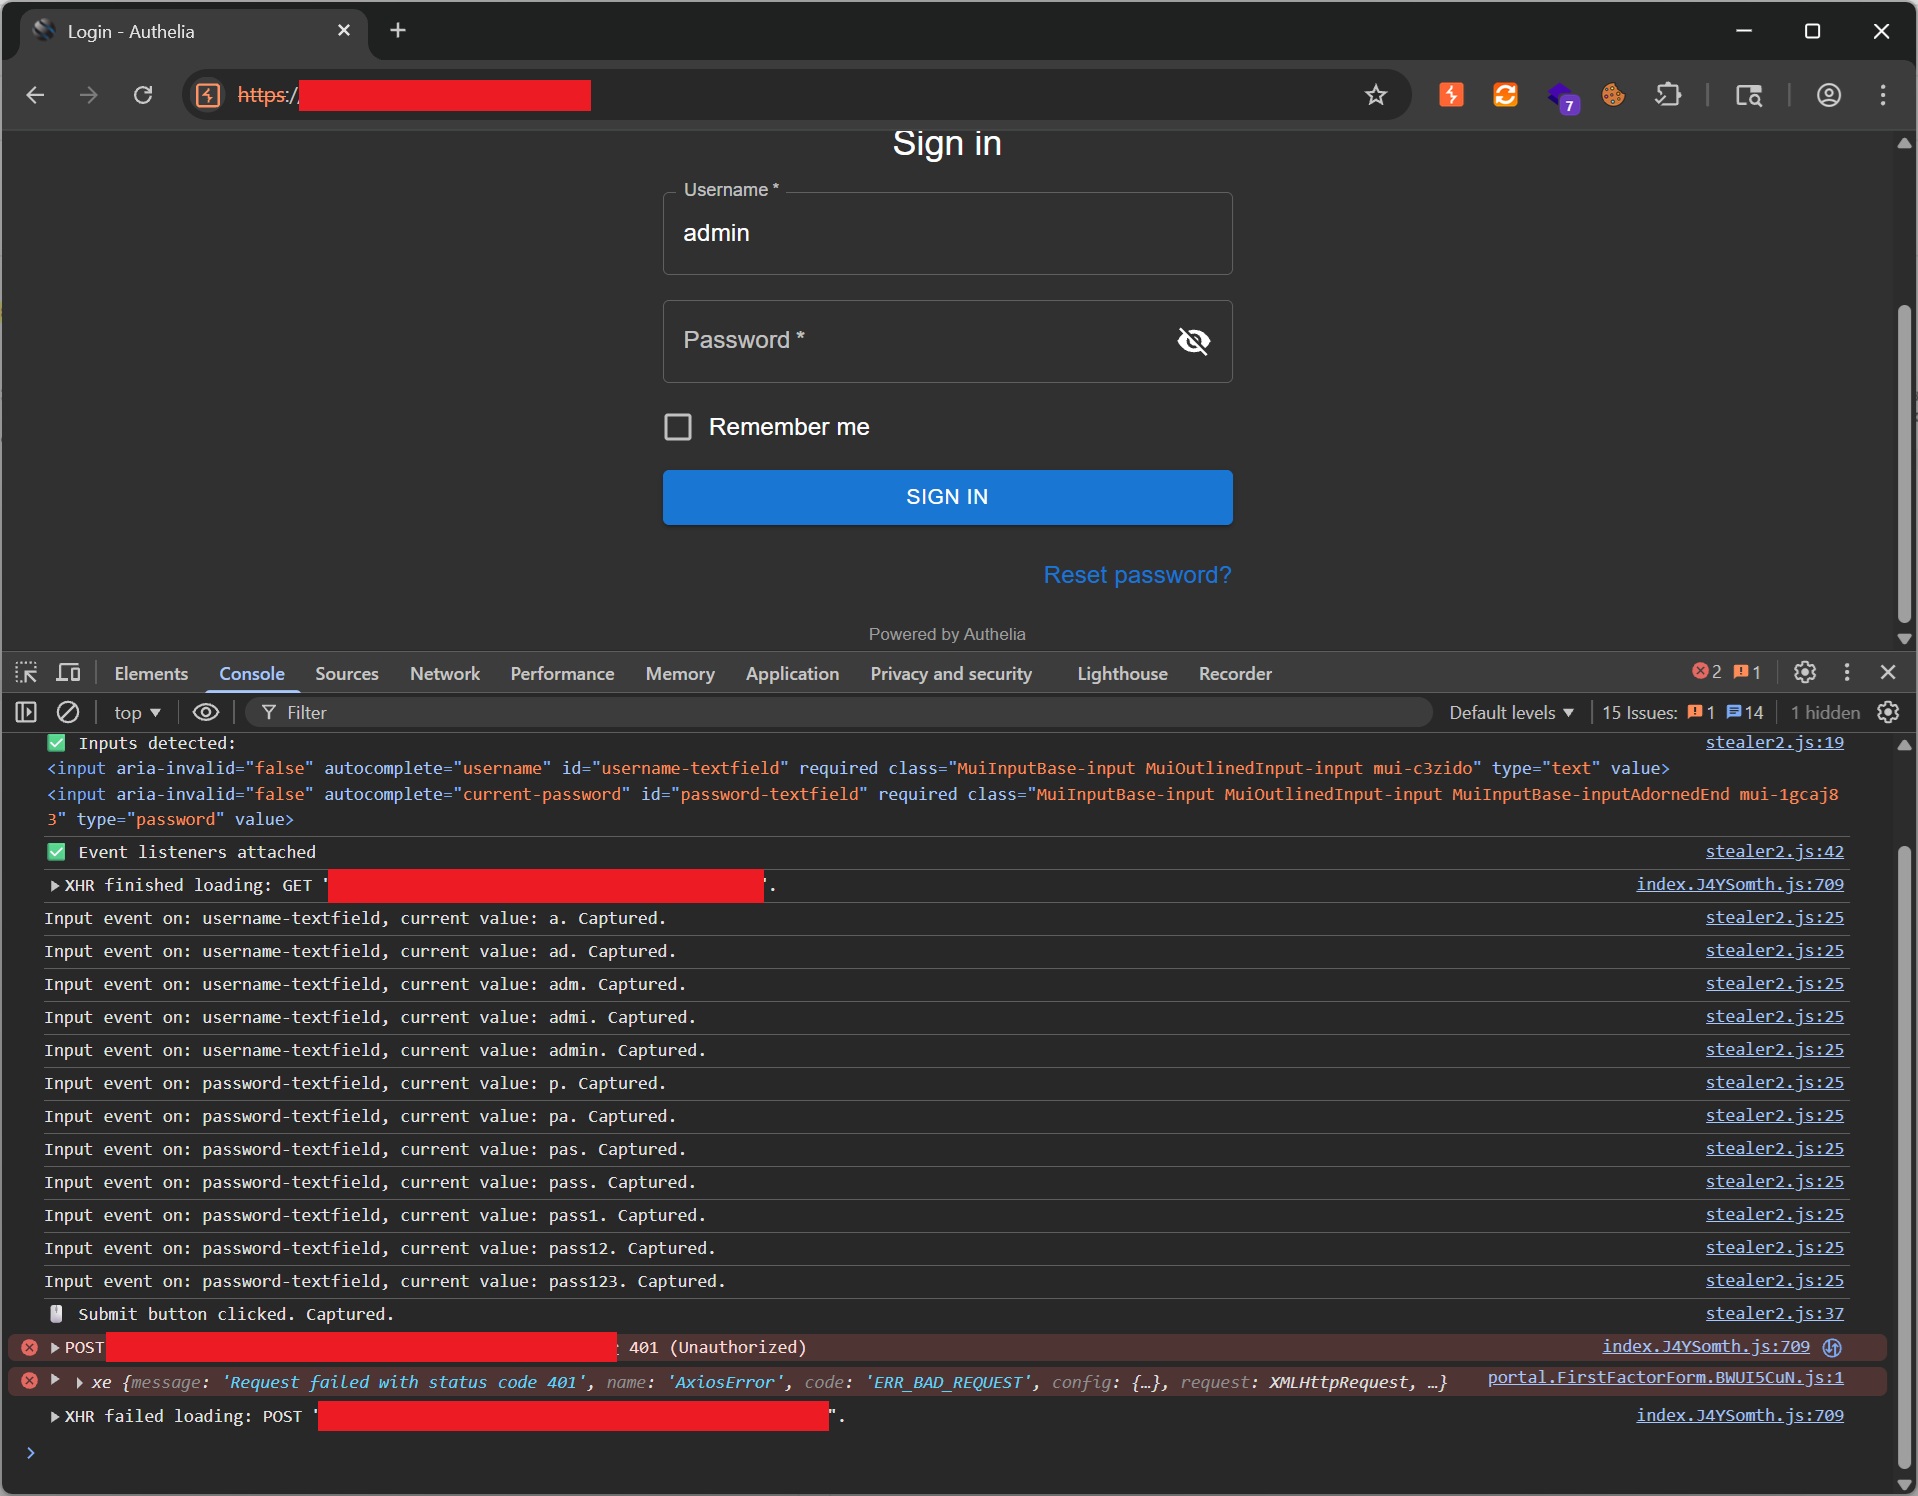Viewport: 1918px width, 1496px height.
Task: View site information icon in address bar
Action: [x=208, y=95]
